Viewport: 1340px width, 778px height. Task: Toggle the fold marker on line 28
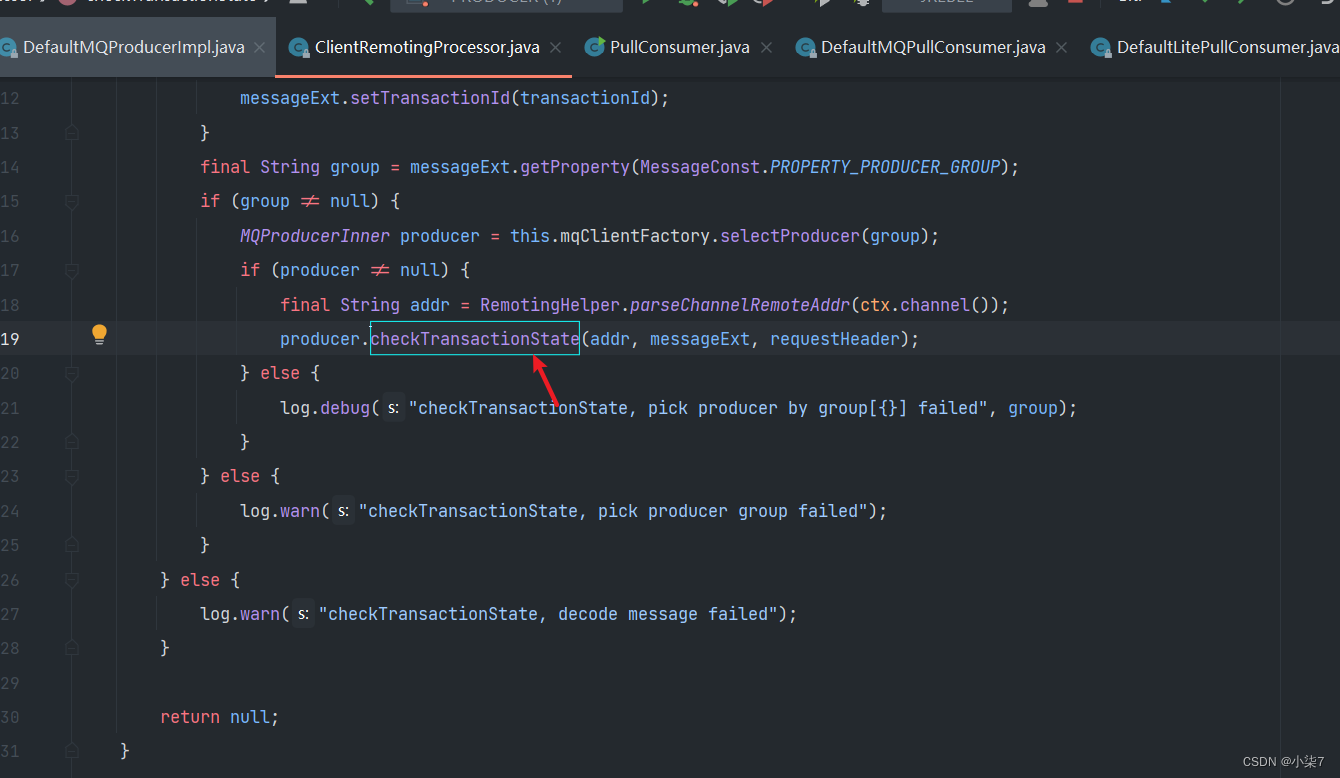coord(71,648)
